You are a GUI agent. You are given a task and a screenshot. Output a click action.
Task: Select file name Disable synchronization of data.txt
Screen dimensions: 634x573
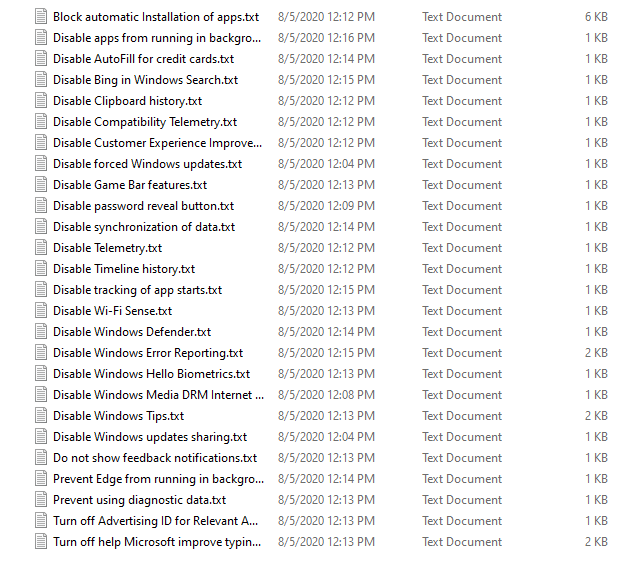coord(144,228)
